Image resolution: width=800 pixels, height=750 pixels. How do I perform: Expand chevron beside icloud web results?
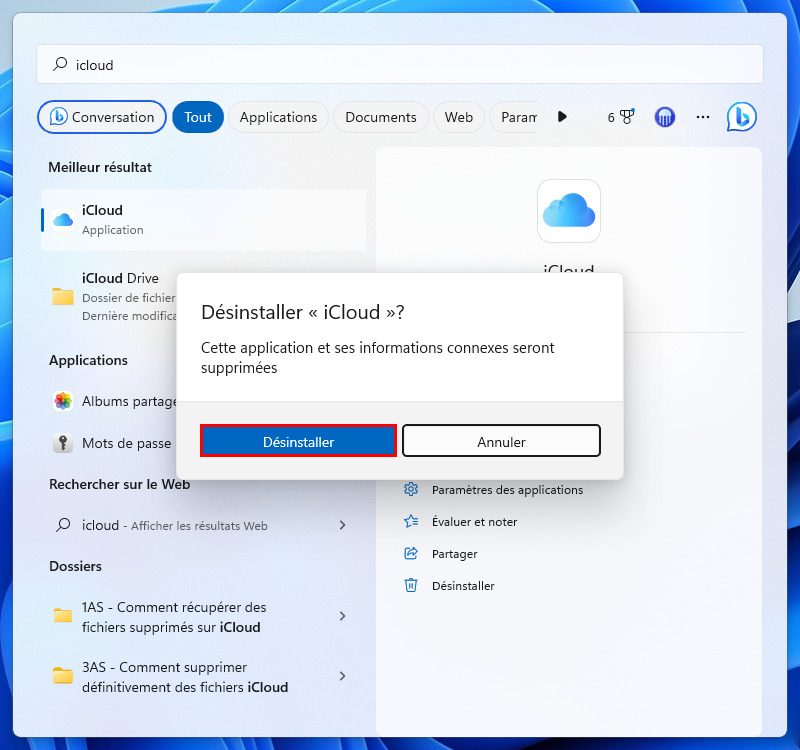pyautogui.click(x=342, y=525)
